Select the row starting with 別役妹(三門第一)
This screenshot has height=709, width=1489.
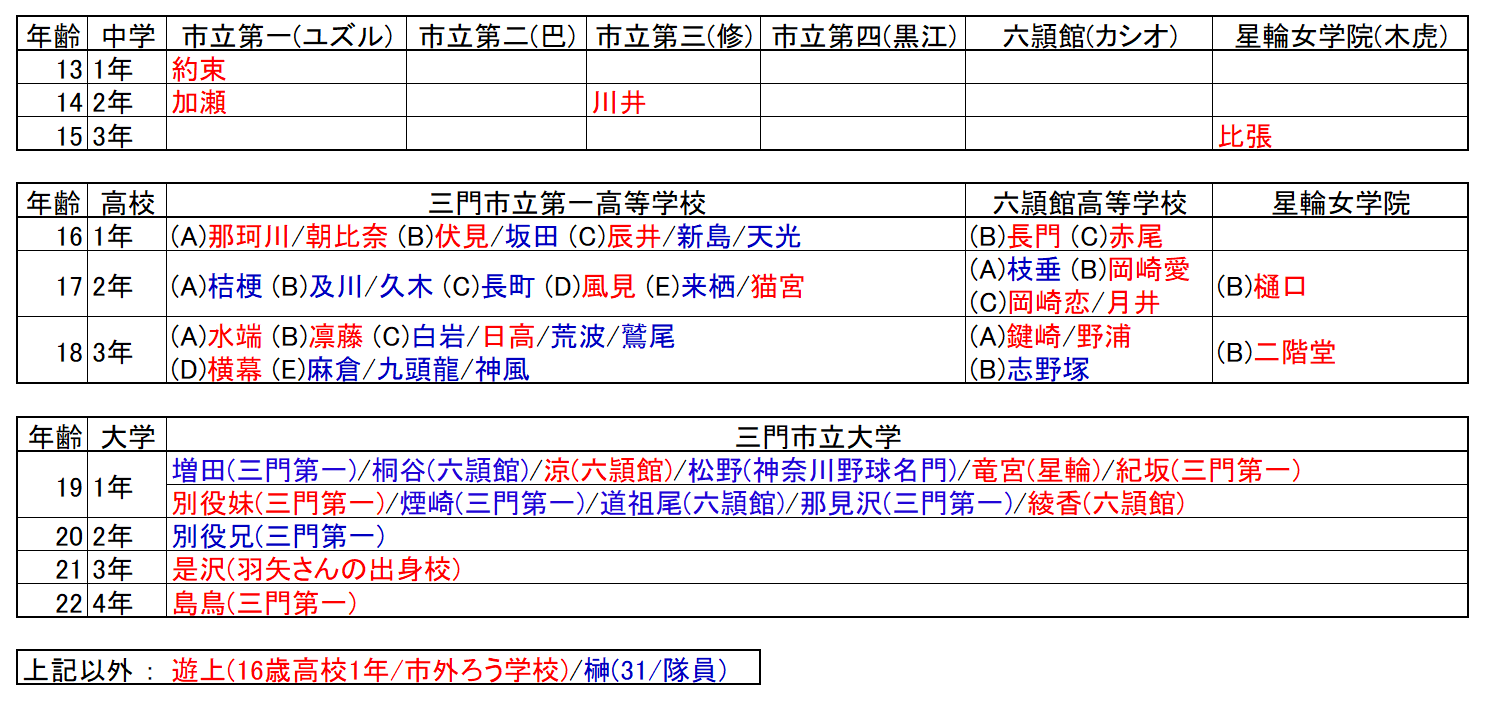(x=817, y=502)
